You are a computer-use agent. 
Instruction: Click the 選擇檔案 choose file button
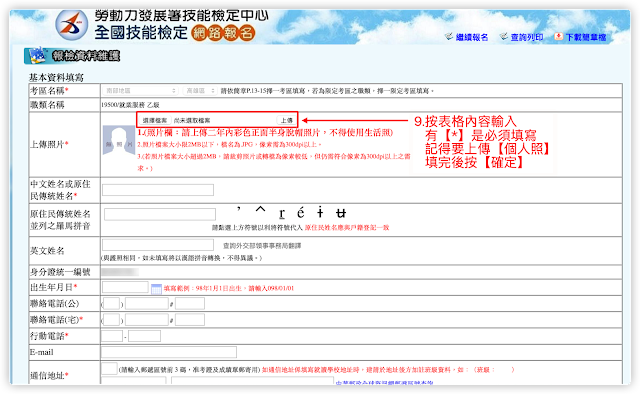(155, 120)
